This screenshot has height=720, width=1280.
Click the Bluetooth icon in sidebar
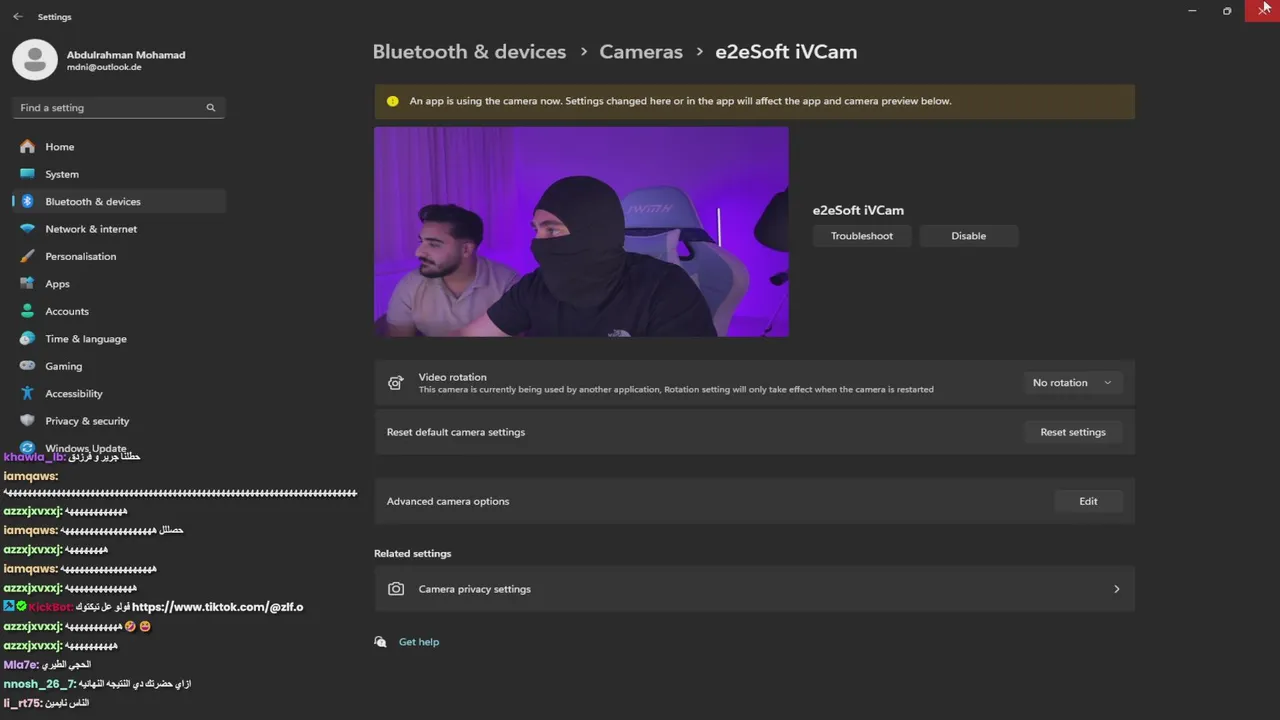click(27, 202)
